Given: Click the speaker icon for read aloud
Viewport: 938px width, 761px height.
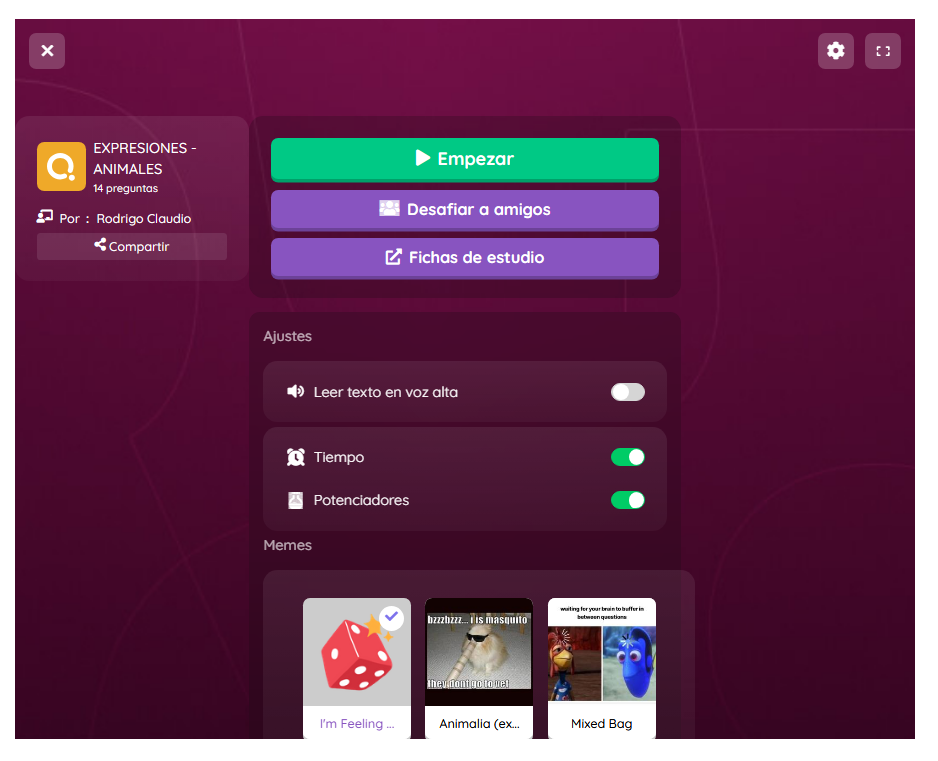Looking at the screenshot, I should 296,391.
